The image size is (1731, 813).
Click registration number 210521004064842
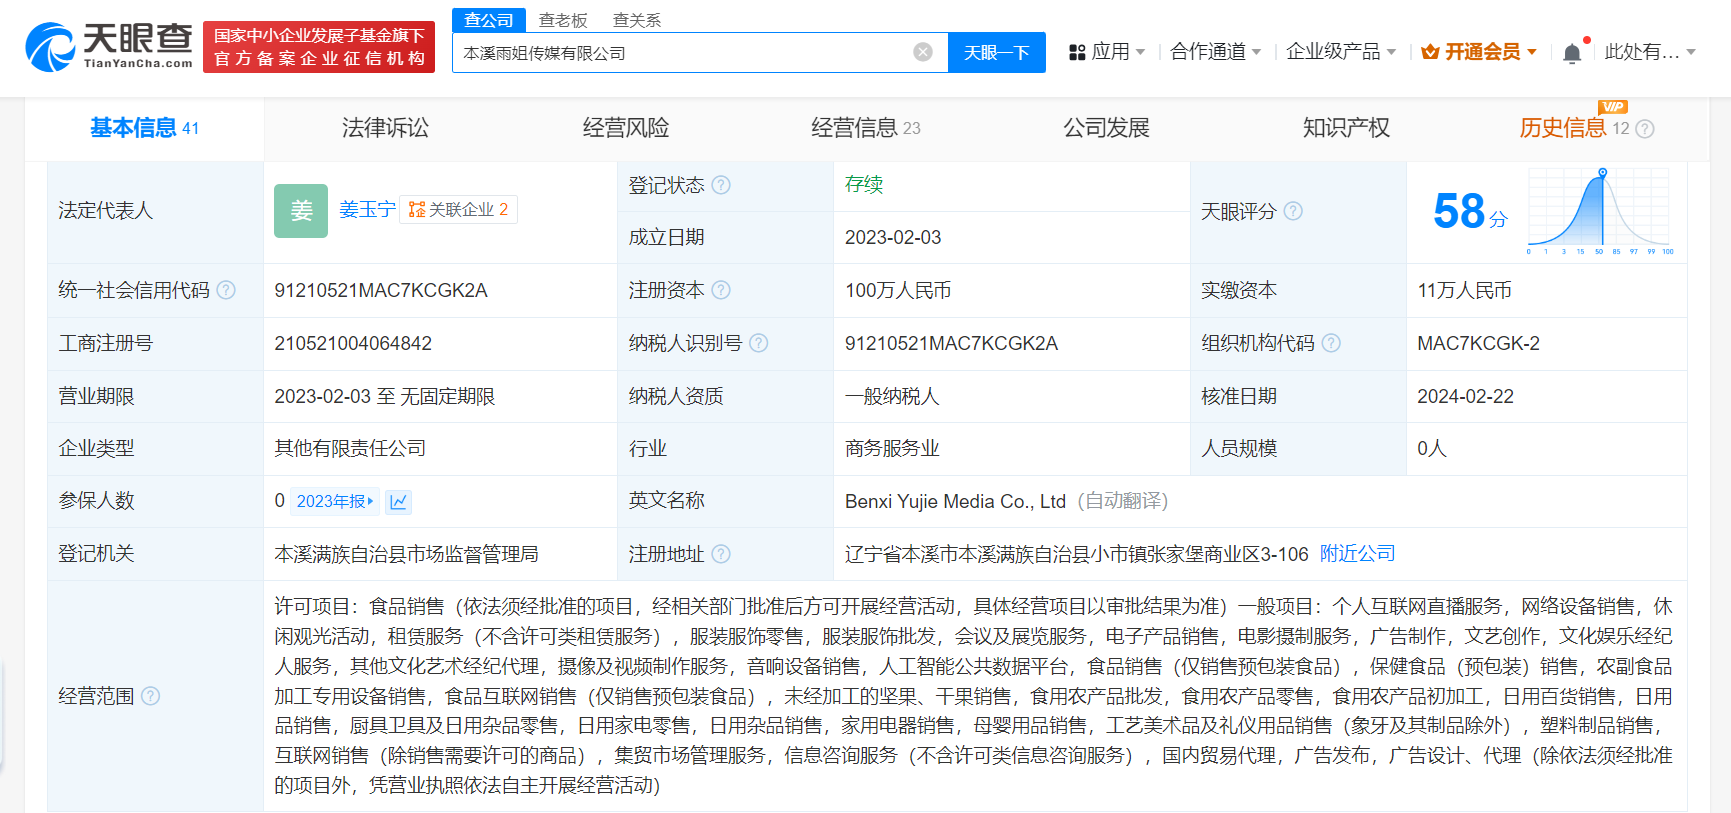pyautogui.click(x=353, y=344)
